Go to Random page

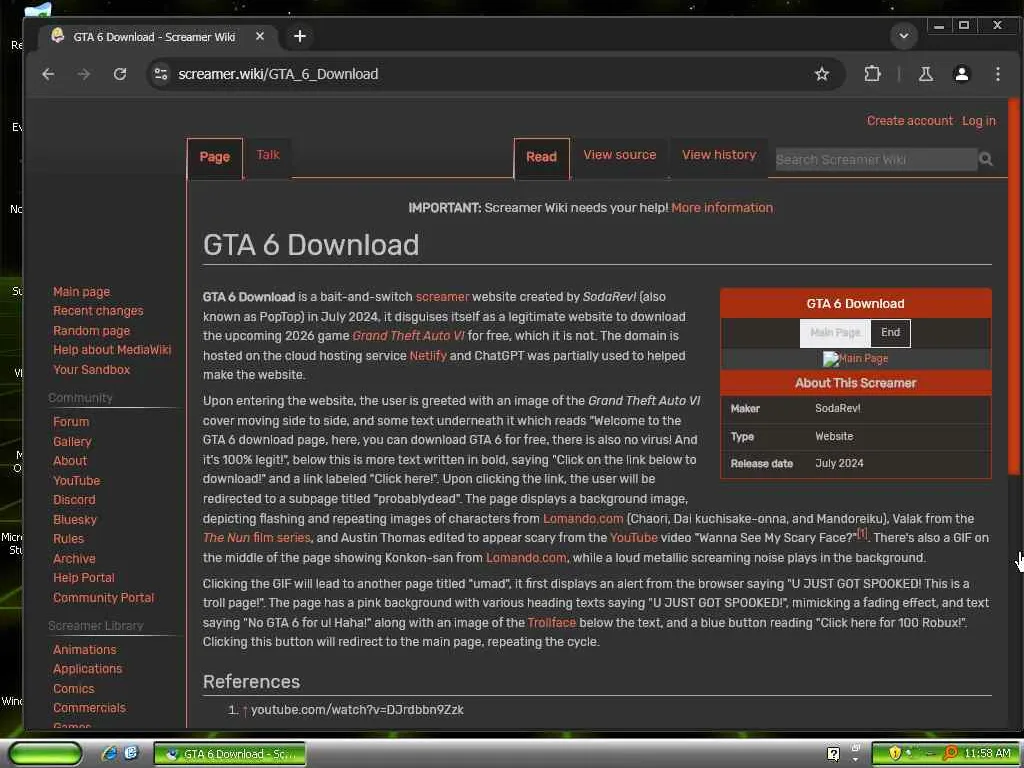(91, 330)
